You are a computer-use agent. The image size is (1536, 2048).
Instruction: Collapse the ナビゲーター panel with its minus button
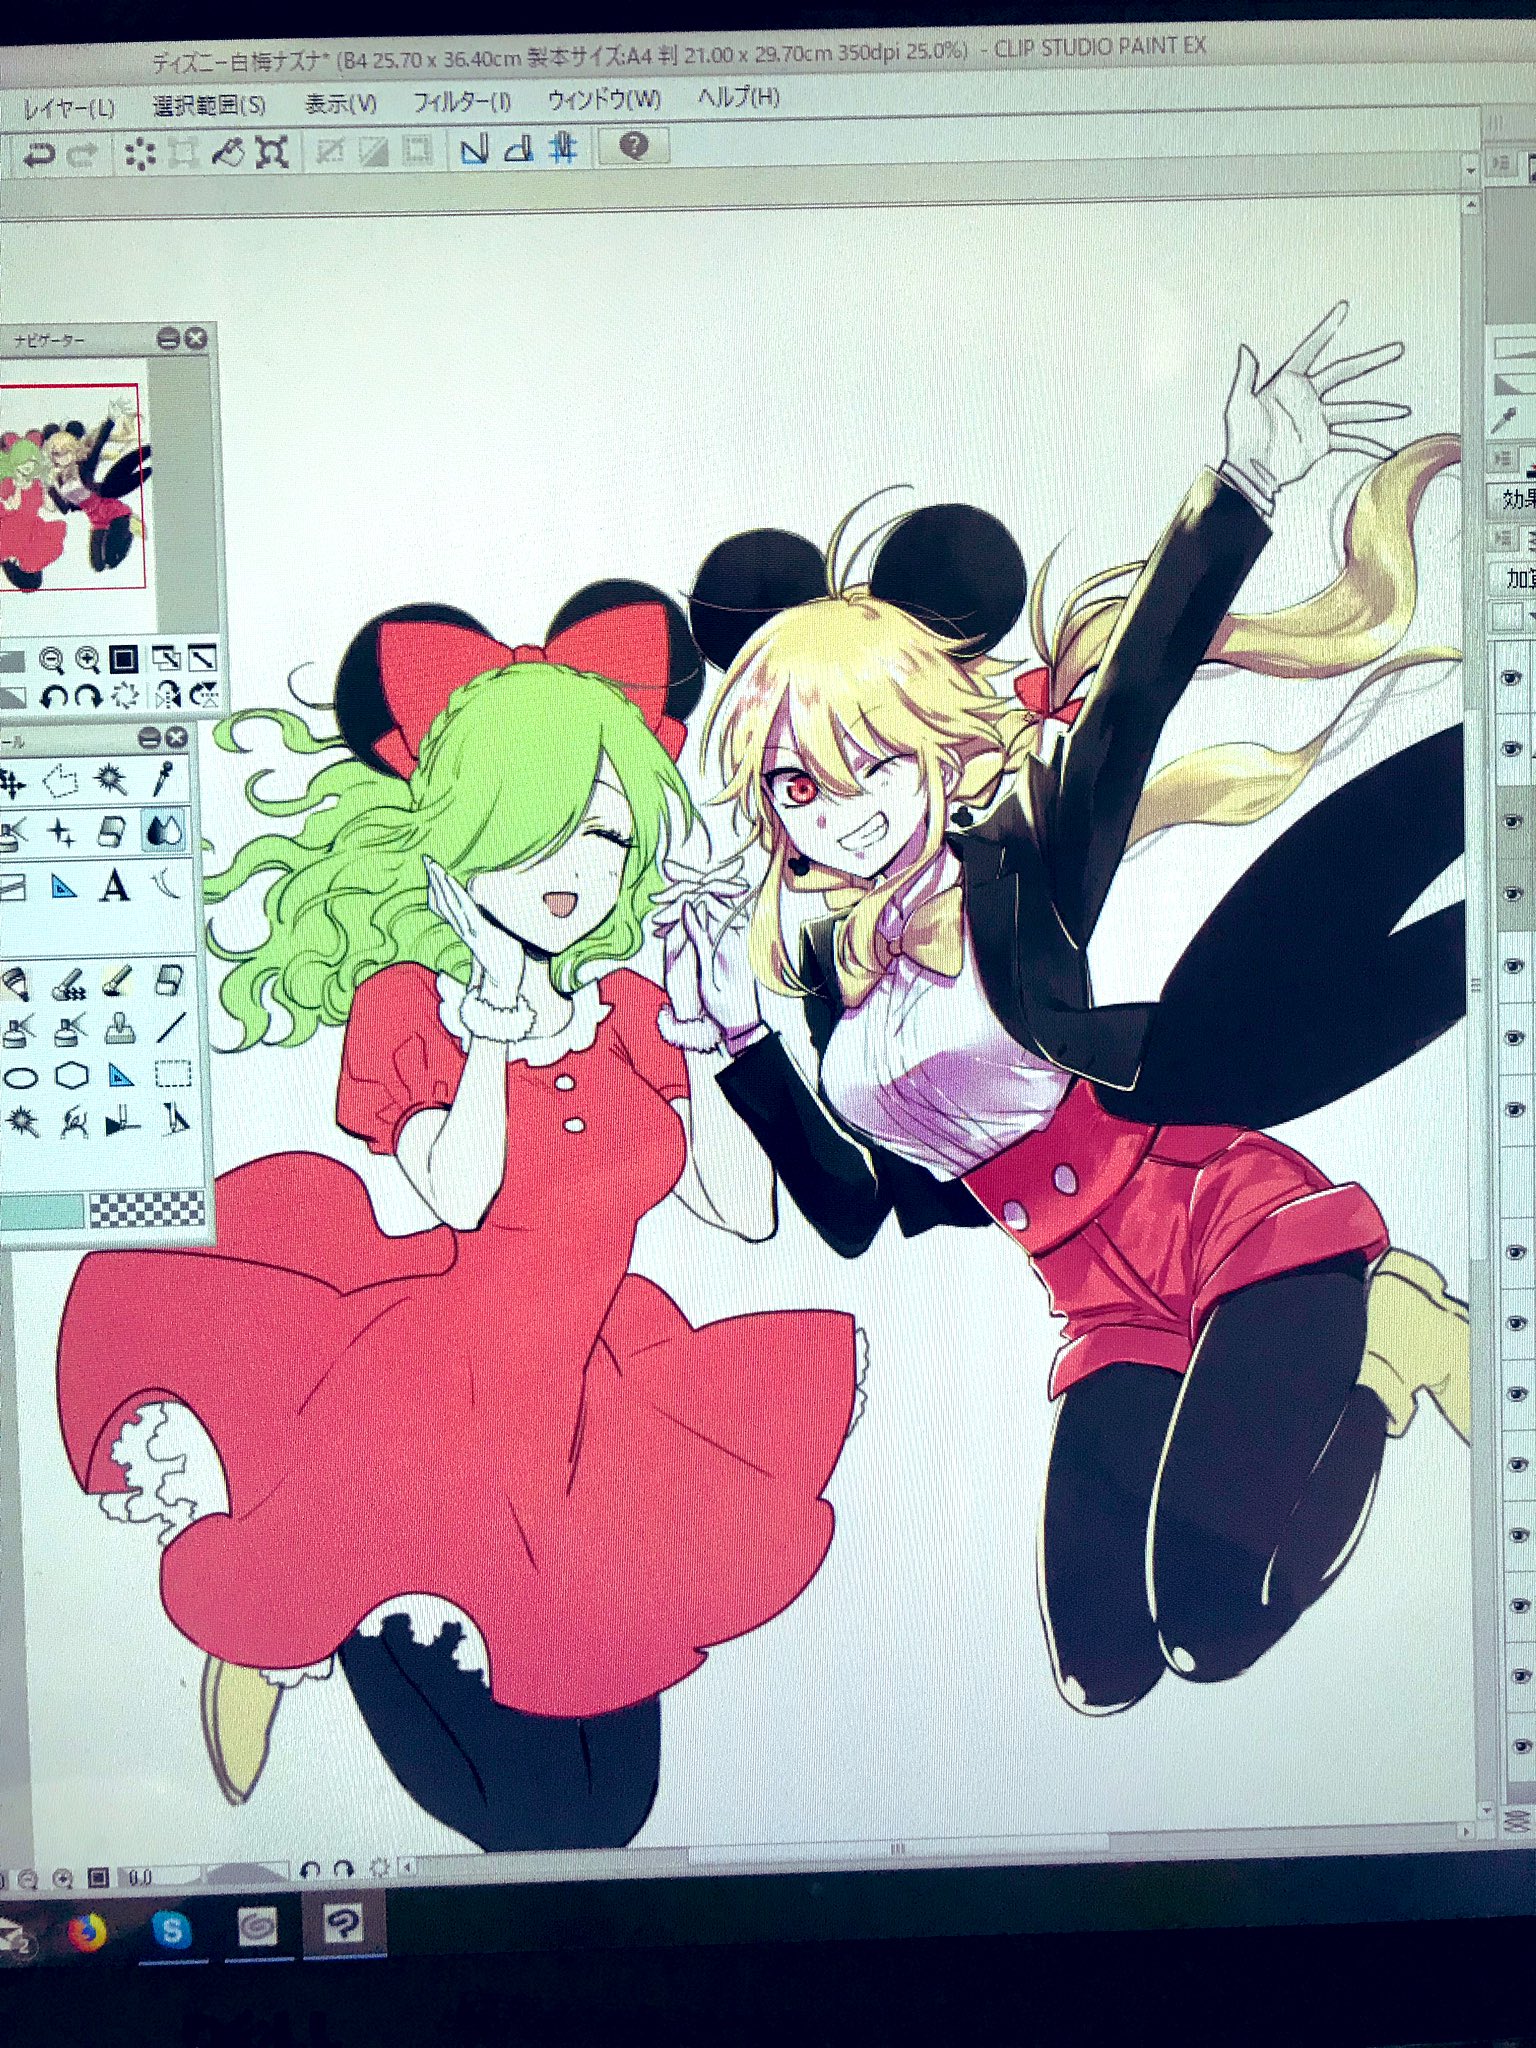168,339
